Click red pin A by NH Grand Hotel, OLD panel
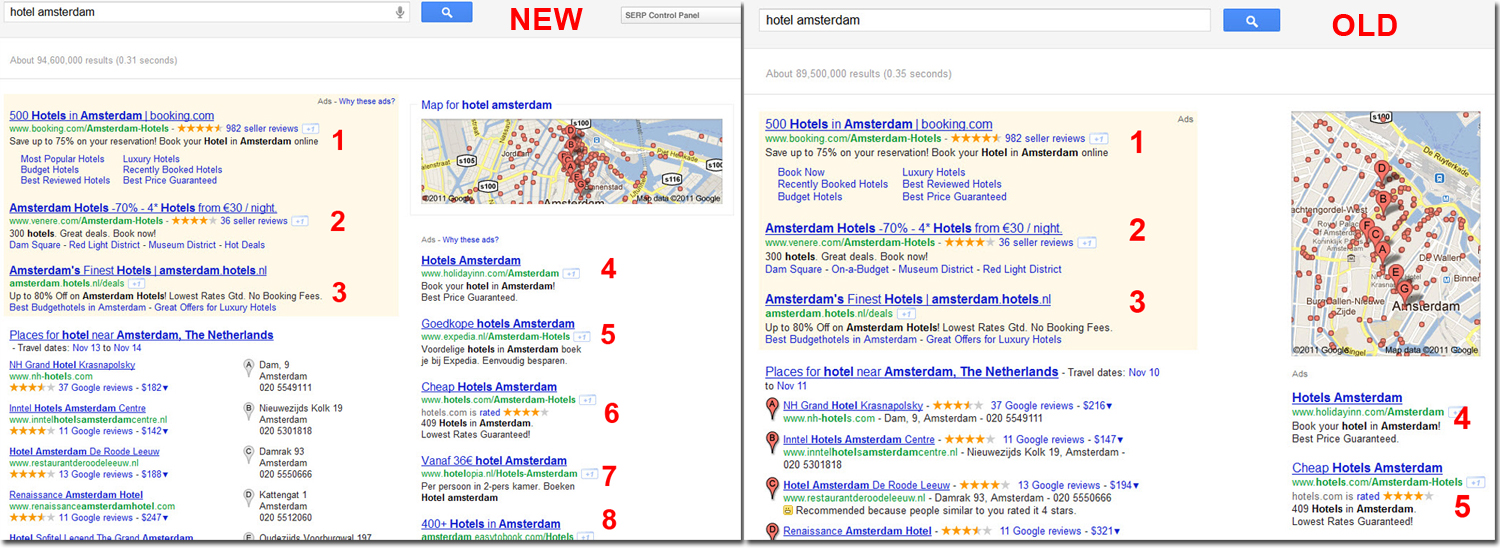Image resolution: width=1500 pixels, height=549 pixels. point(772,407)
